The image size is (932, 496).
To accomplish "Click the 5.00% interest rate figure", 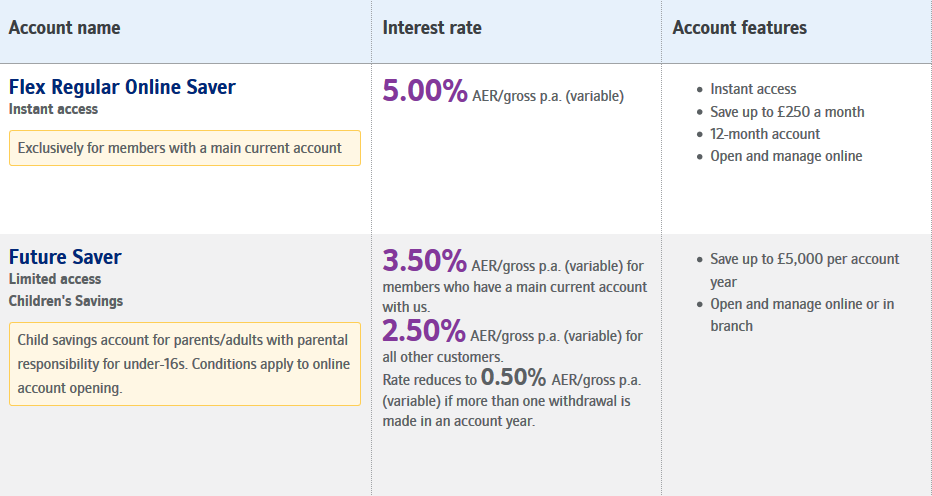I will click(425, 92).
